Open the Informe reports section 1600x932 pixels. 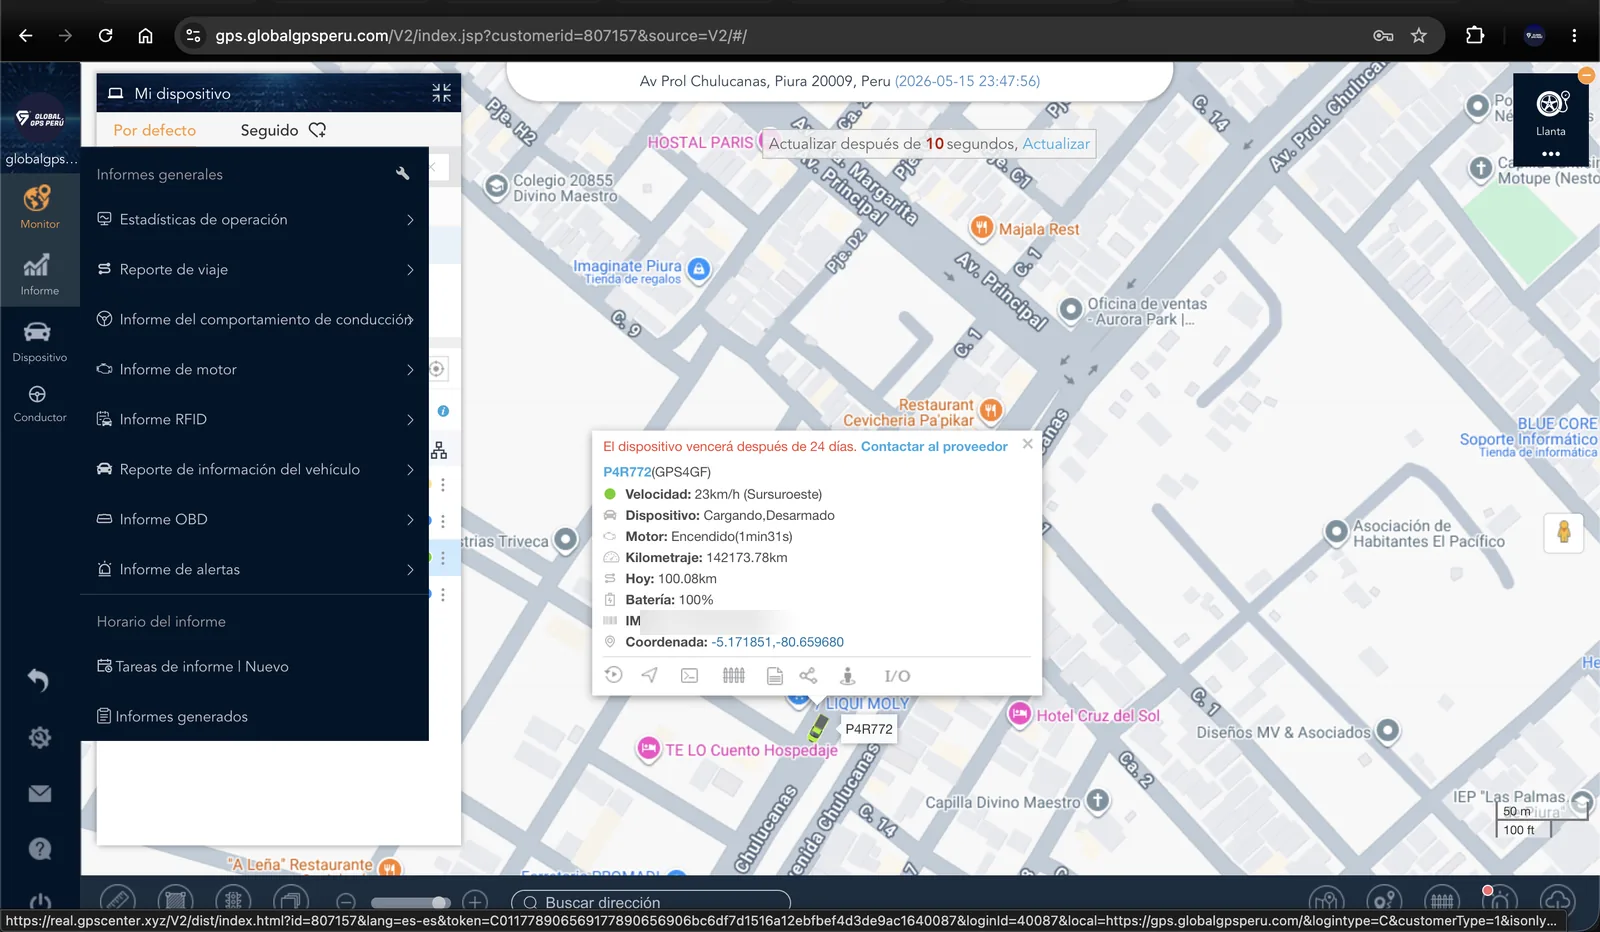[40, 274]
